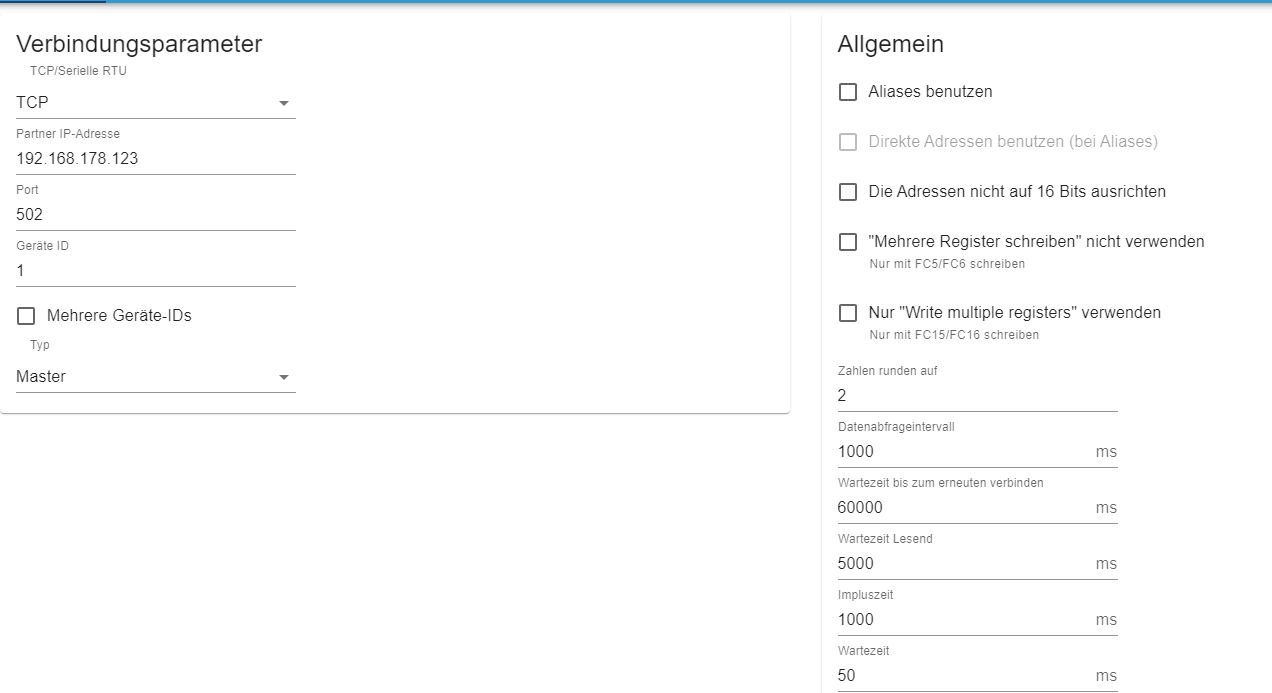Select the Geräte ID input field
This screenshot has width=1272, height=693.
pyautogui.click(x=156, y=270)
